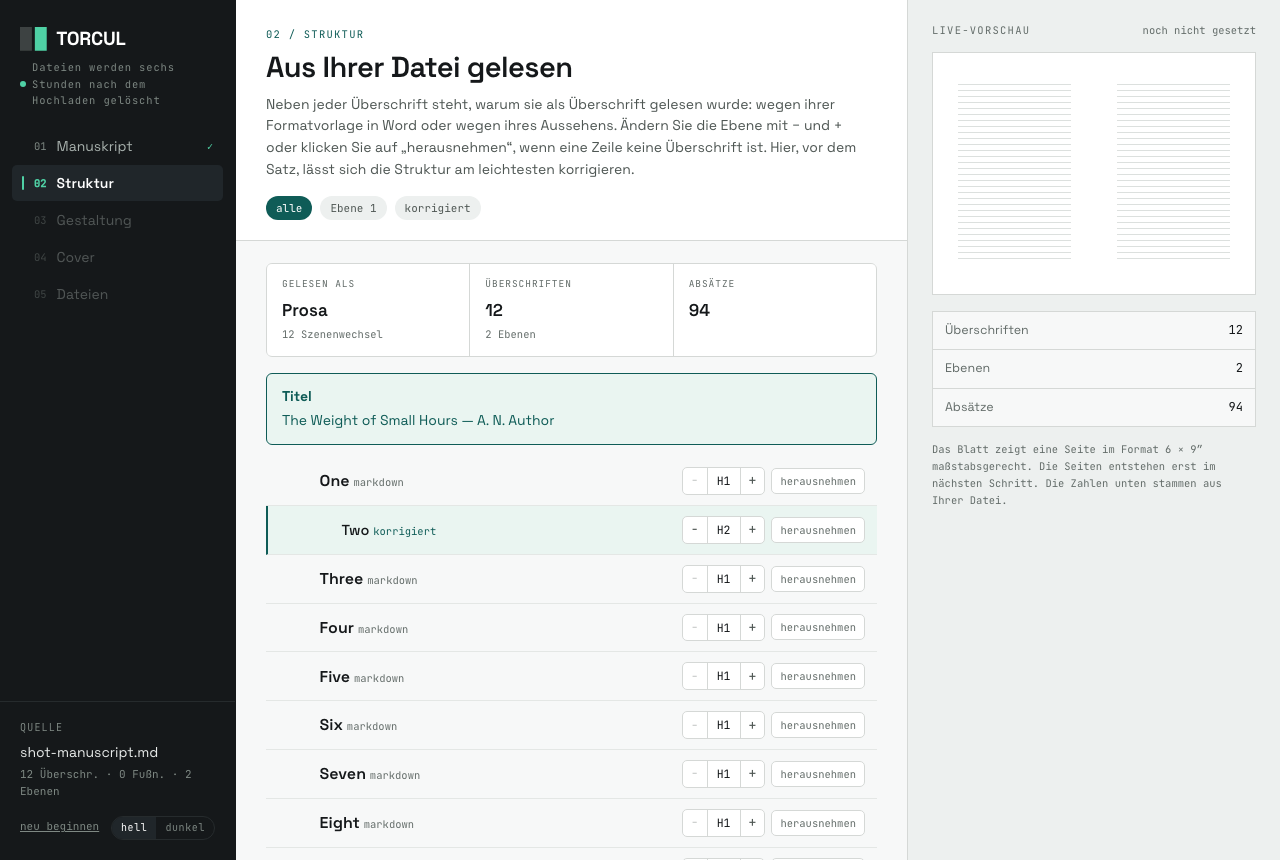The height and width of the screenshot is (860, 1280).
Task: Open the Dateien step
Action: (117, 294)
